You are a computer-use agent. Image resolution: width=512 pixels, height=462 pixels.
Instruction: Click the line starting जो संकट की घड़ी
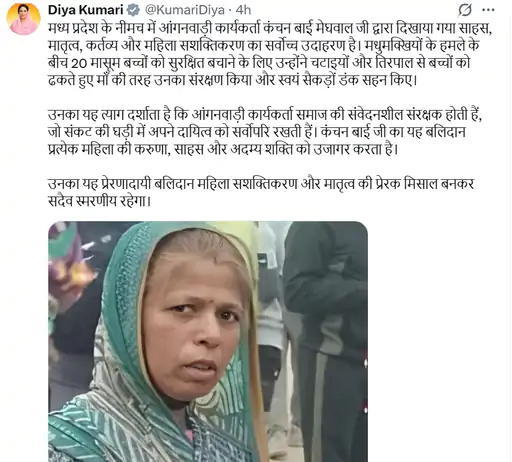[257, 132]
